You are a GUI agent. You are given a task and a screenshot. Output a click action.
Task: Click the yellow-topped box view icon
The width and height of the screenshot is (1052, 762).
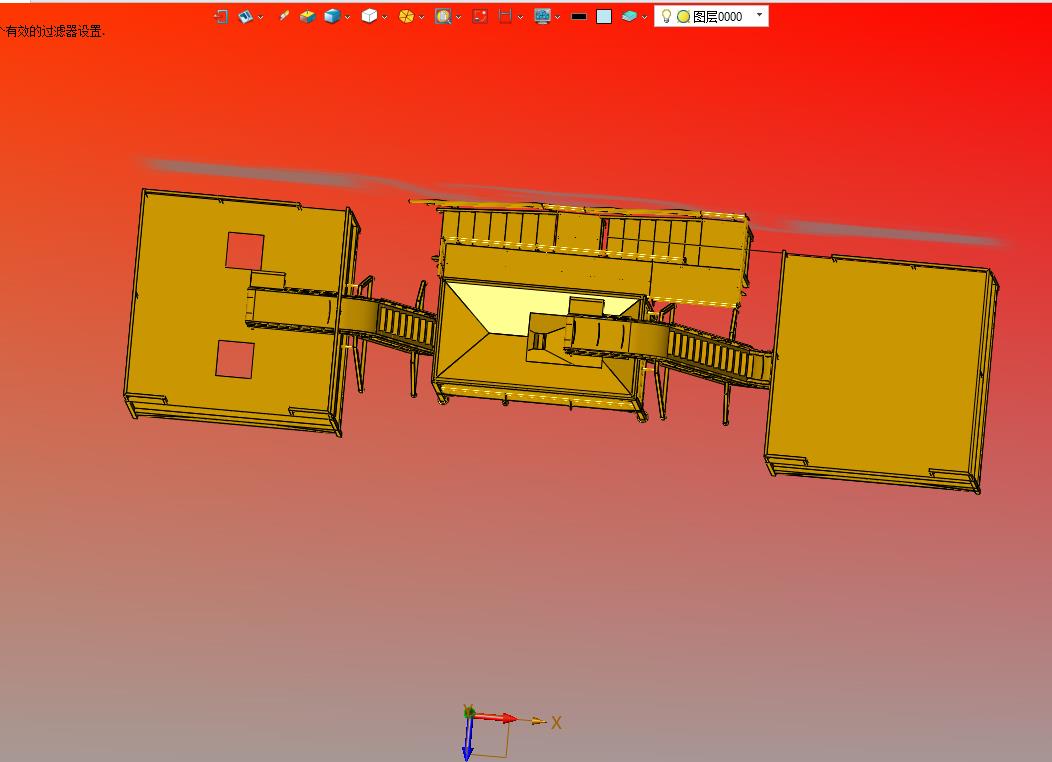point(307,17)
